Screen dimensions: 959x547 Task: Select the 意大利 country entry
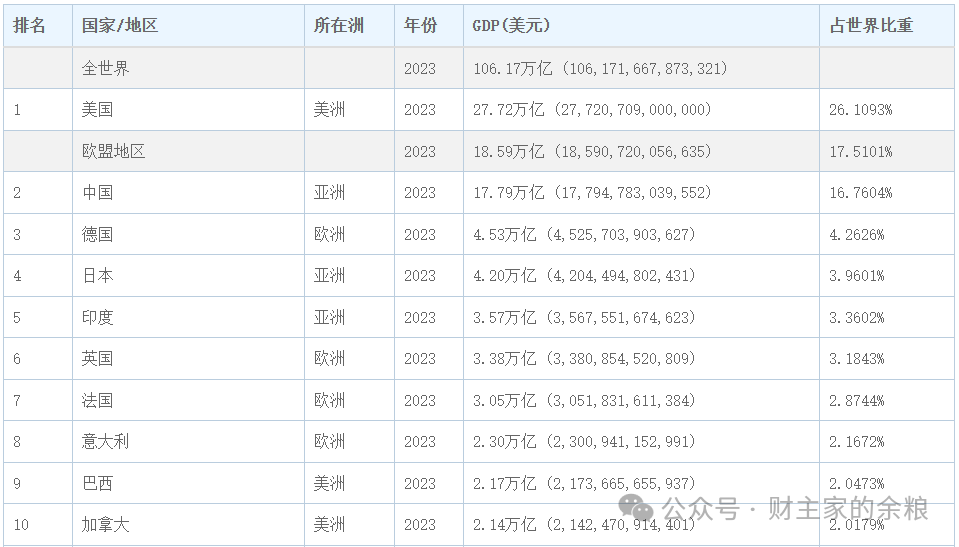coord(105,442)
